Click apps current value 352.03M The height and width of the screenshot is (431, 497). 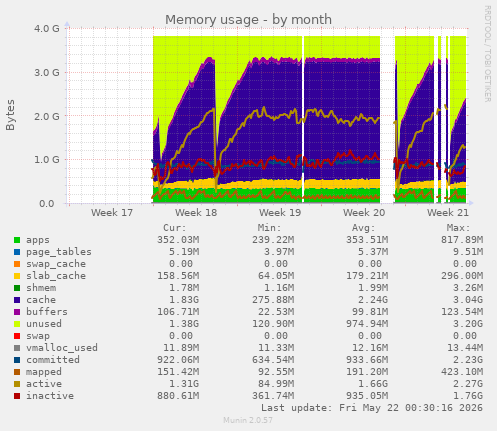point(178,240)
